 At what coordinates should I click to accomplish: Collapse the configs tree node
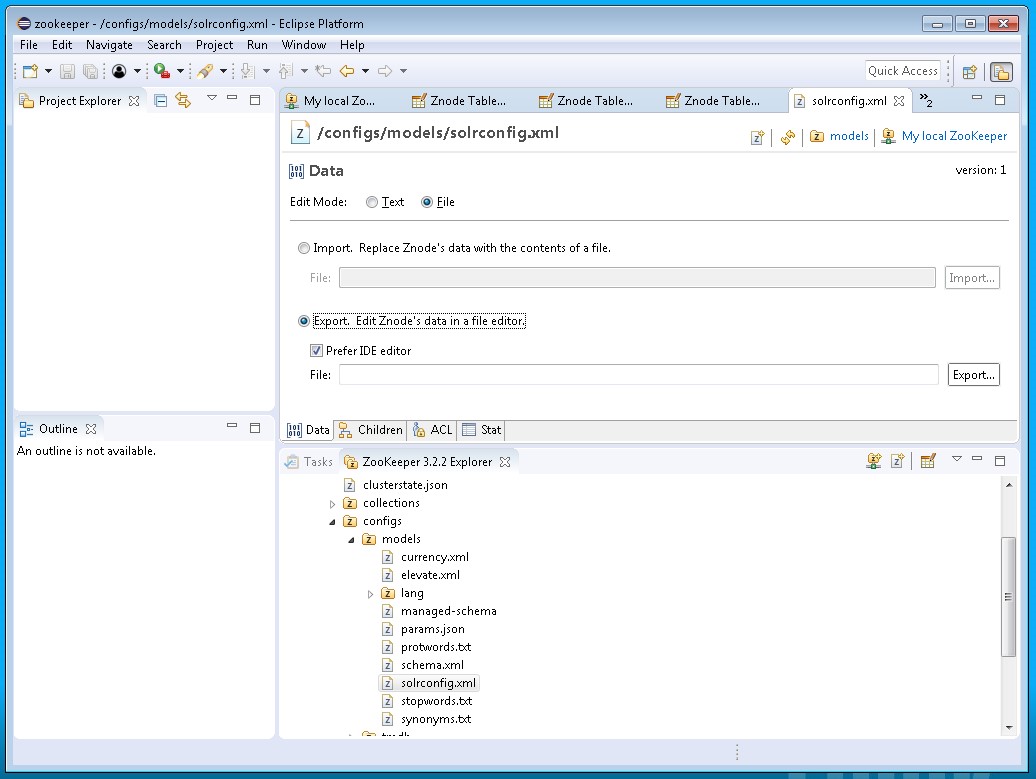333,521
